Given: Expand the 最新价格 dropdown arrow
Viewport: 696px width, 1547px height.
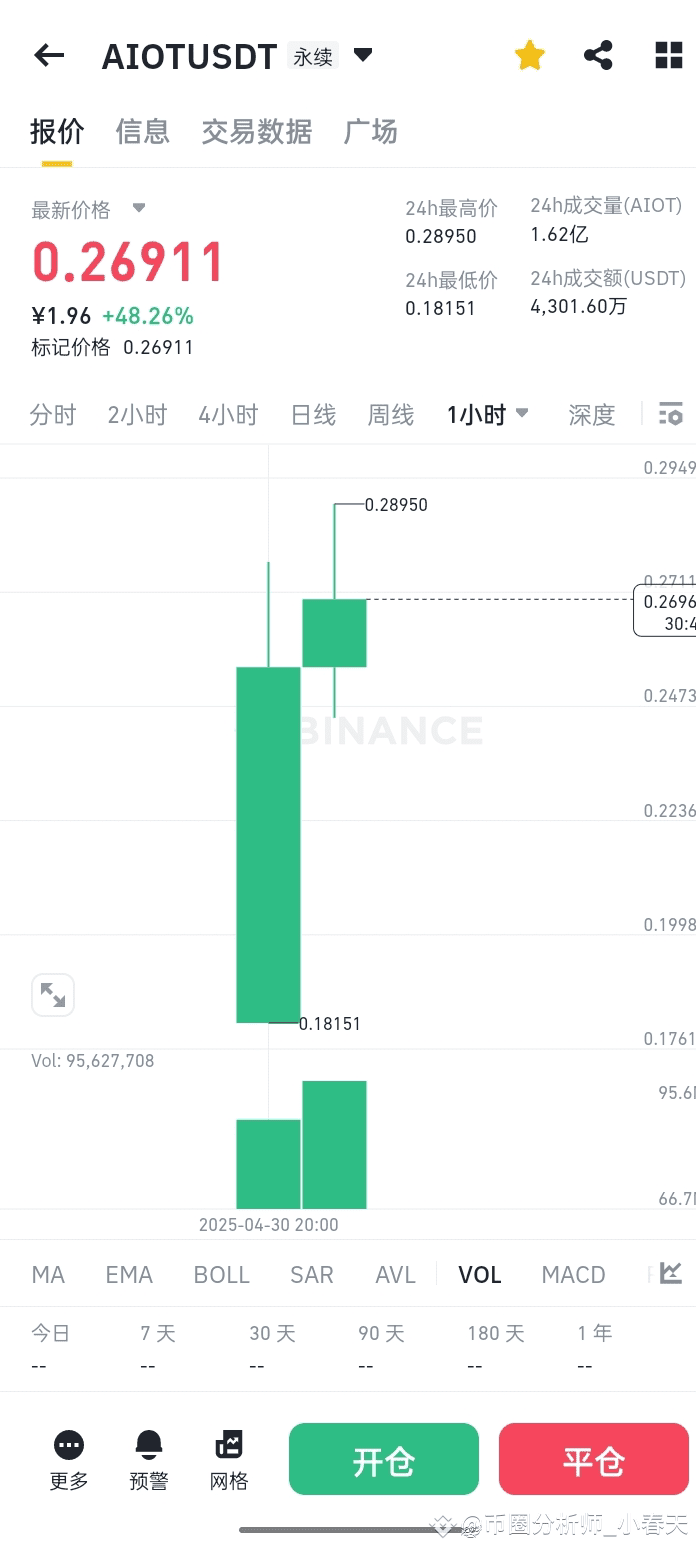Looking at the screenshot, I should pos(139,208).
